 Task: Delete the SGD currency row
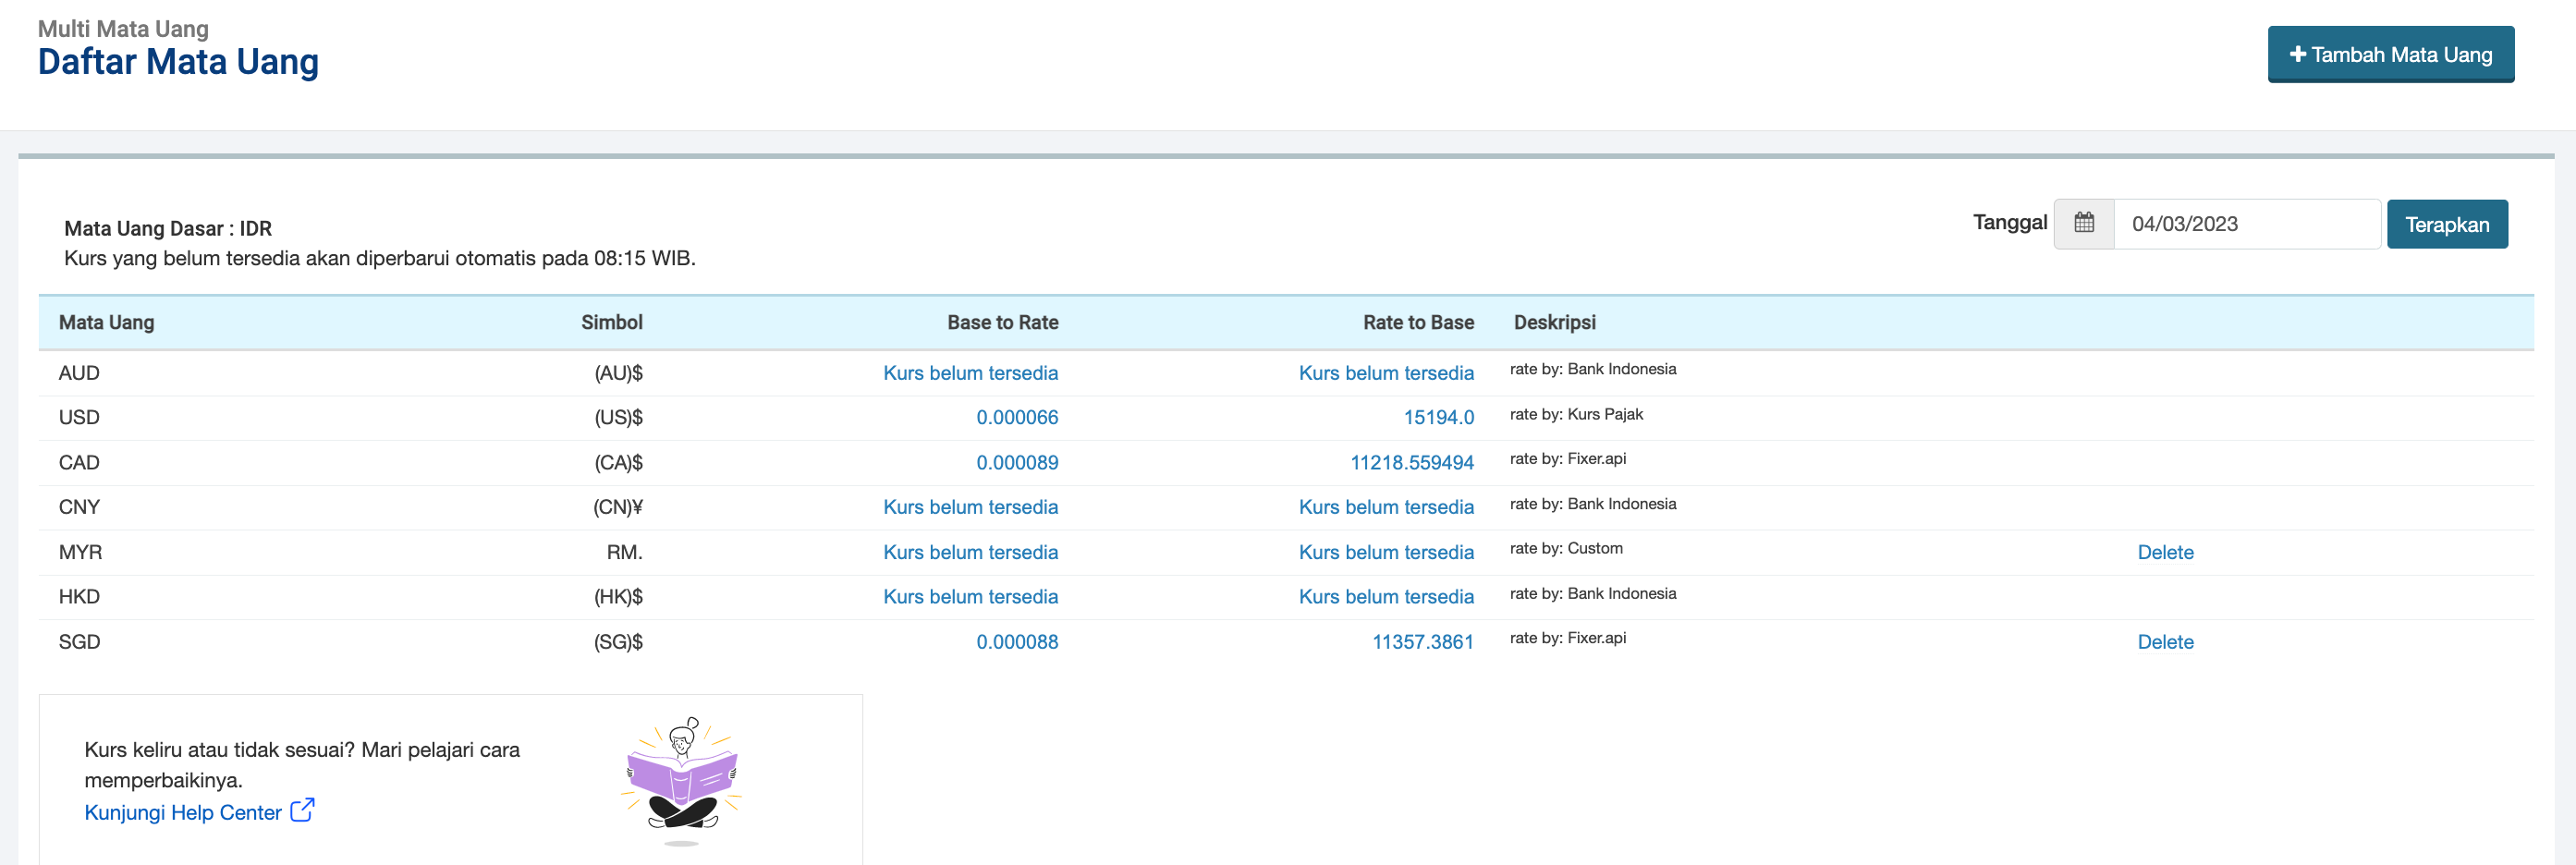[2165, 642]
